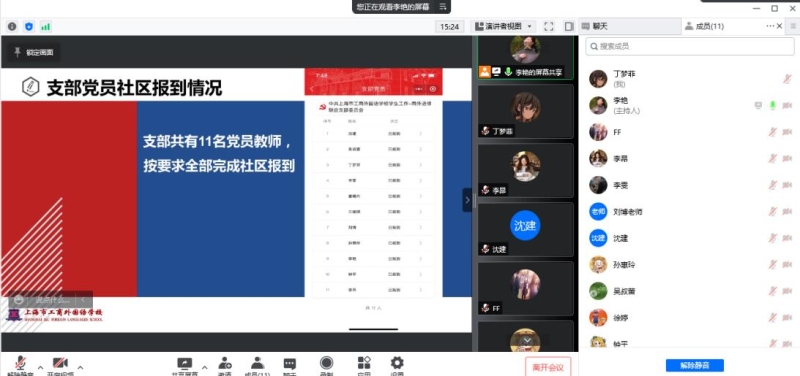Viewport: 800px width, 376px height.
Task: Enter fullscreen mode via the brackets icon
Action: coord(549,27)
